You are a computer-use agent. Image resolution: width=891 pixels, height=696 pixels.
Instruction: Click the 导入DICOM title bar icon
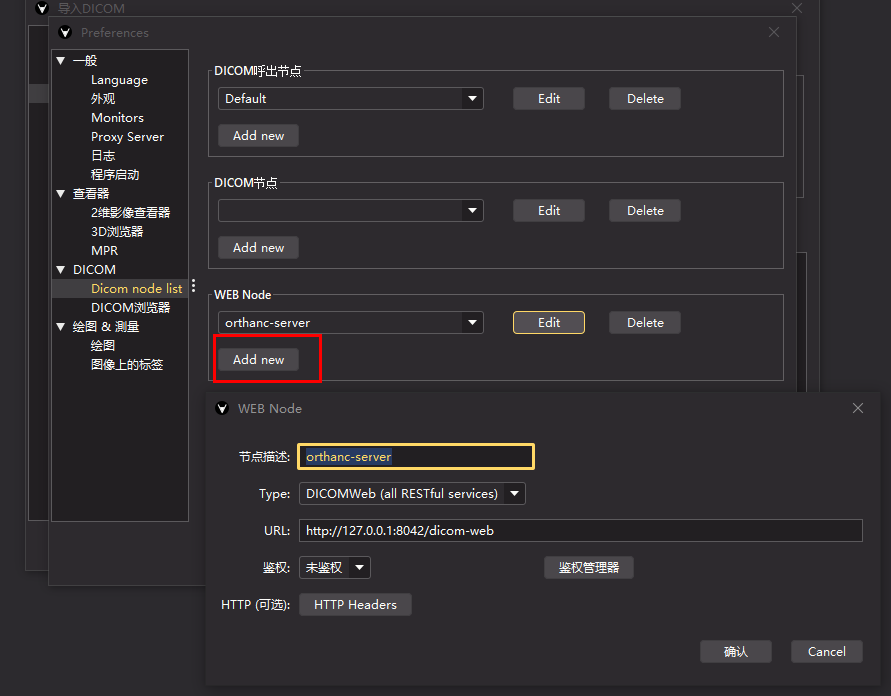pyautogui.click(x=42, y=8)
